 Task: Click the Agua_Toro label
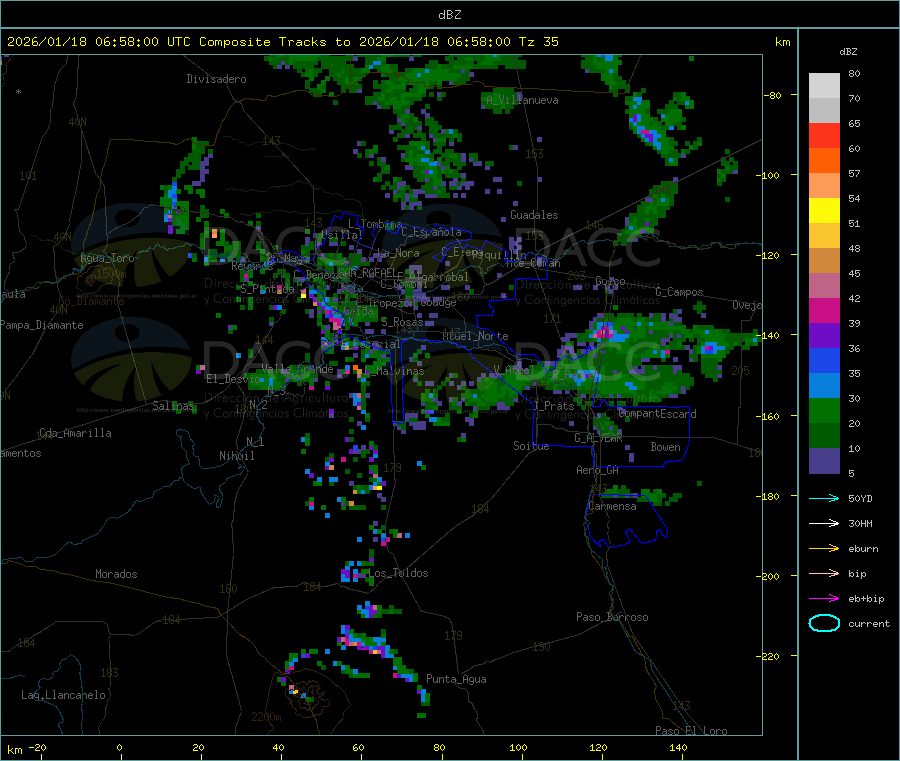[107, 258]
